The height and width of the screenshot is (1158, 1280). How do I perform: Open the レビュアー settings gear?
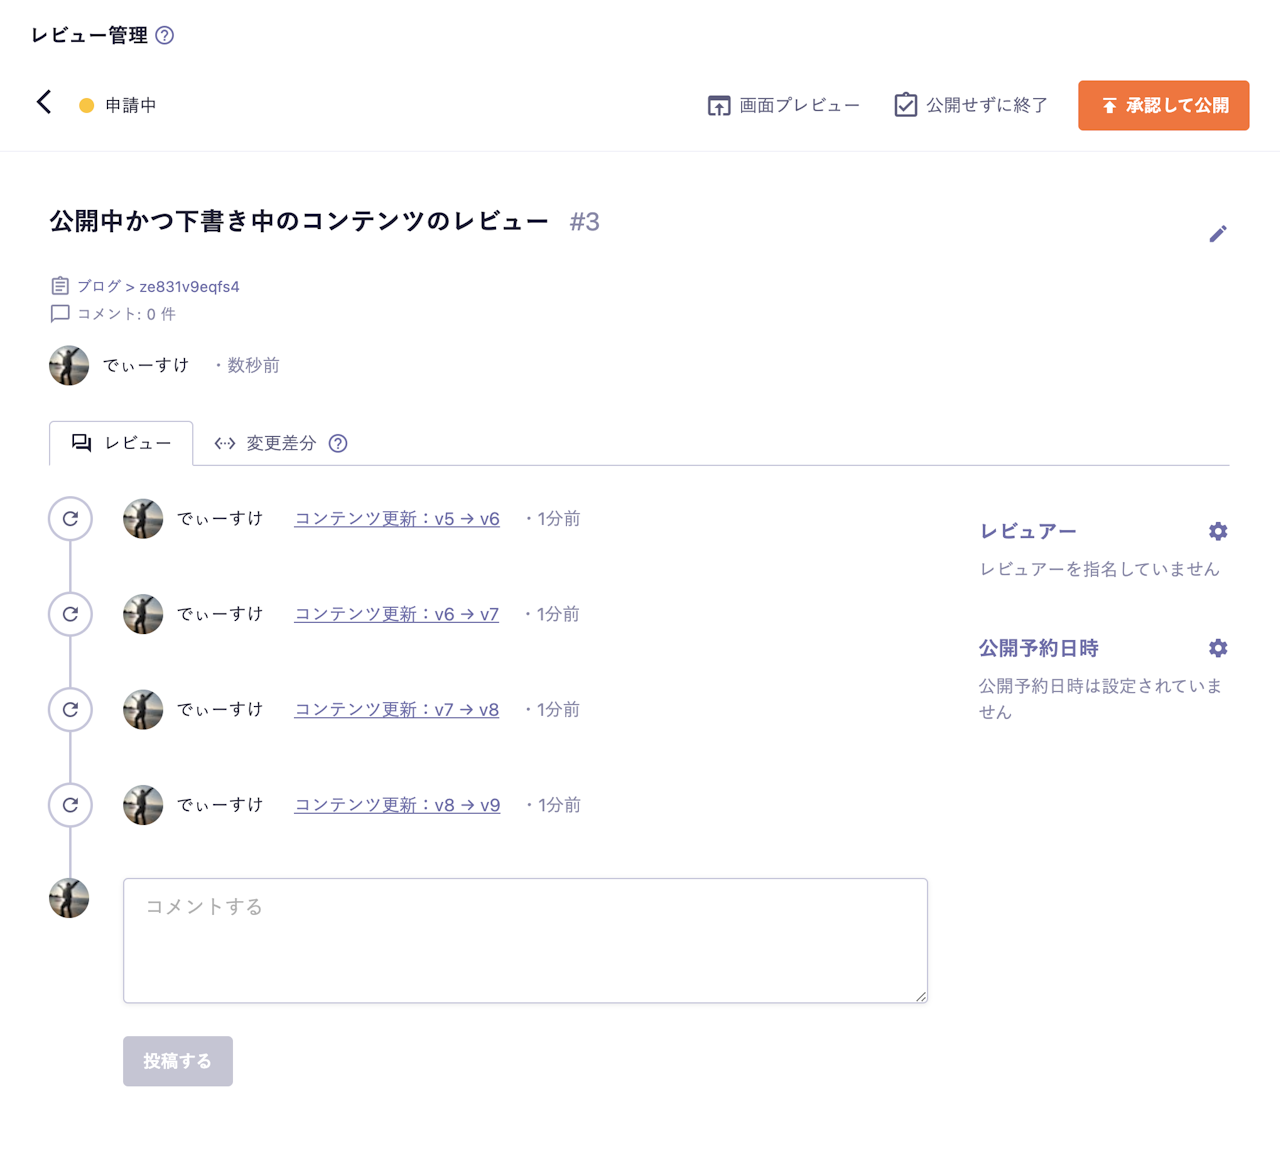click(x=1217, y=531)
